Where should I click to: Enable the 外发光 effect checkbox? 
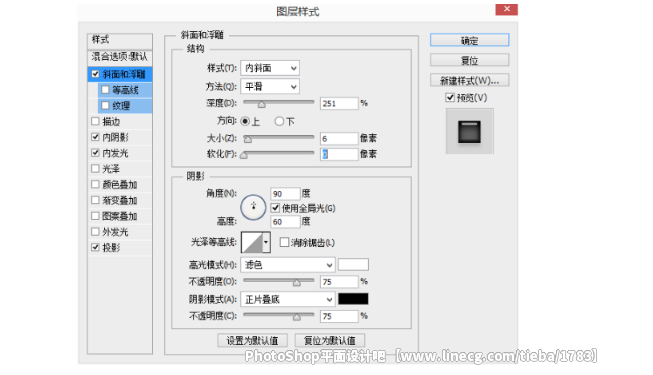point(95,231)
